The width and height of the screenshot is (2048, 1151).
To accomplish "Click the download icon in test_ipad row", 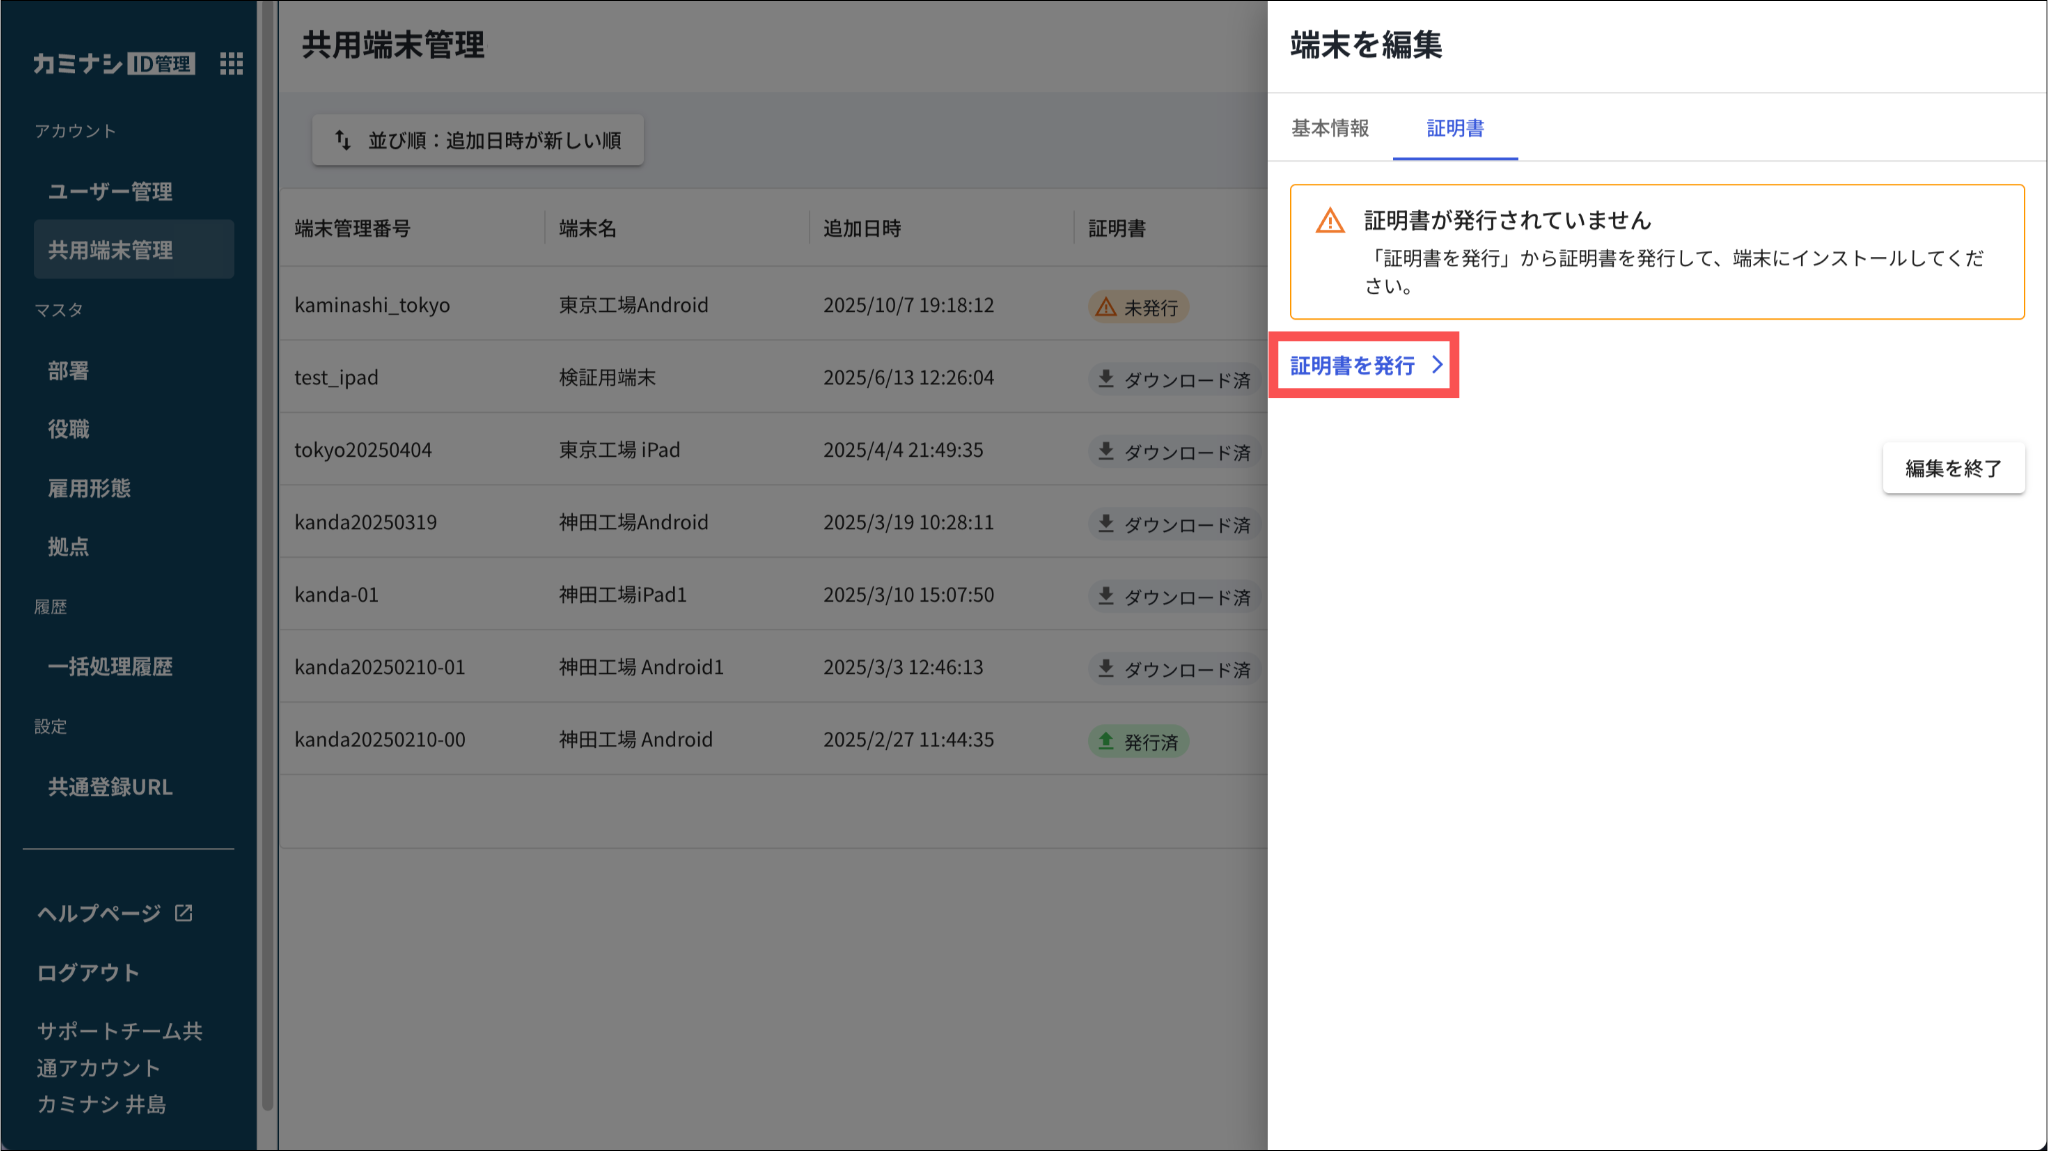I will coord(1105,379).
